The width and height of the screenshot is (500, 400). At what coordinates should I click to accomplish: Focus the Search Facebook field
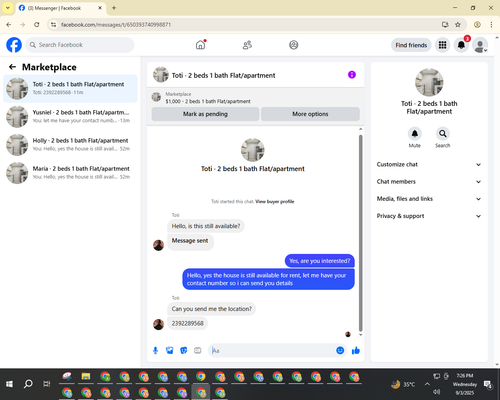pyautogui.click(x=80, y=45)
